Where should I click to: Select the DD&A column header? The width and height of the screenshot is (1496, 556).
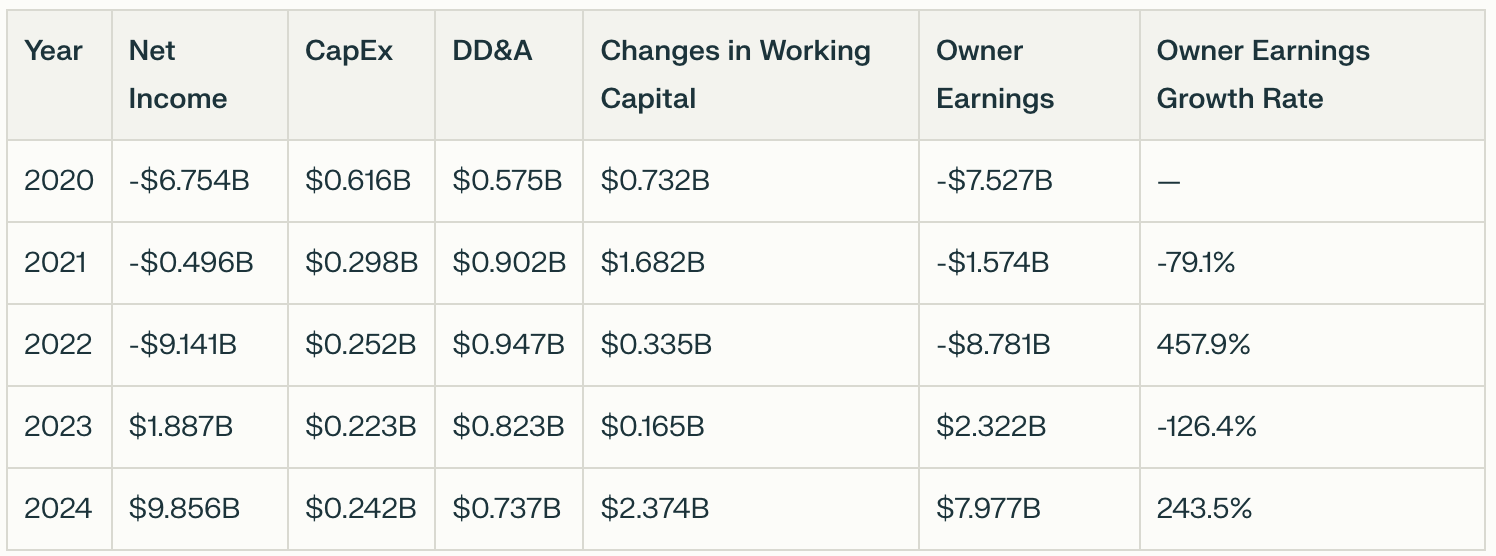[x=493, y=51]
